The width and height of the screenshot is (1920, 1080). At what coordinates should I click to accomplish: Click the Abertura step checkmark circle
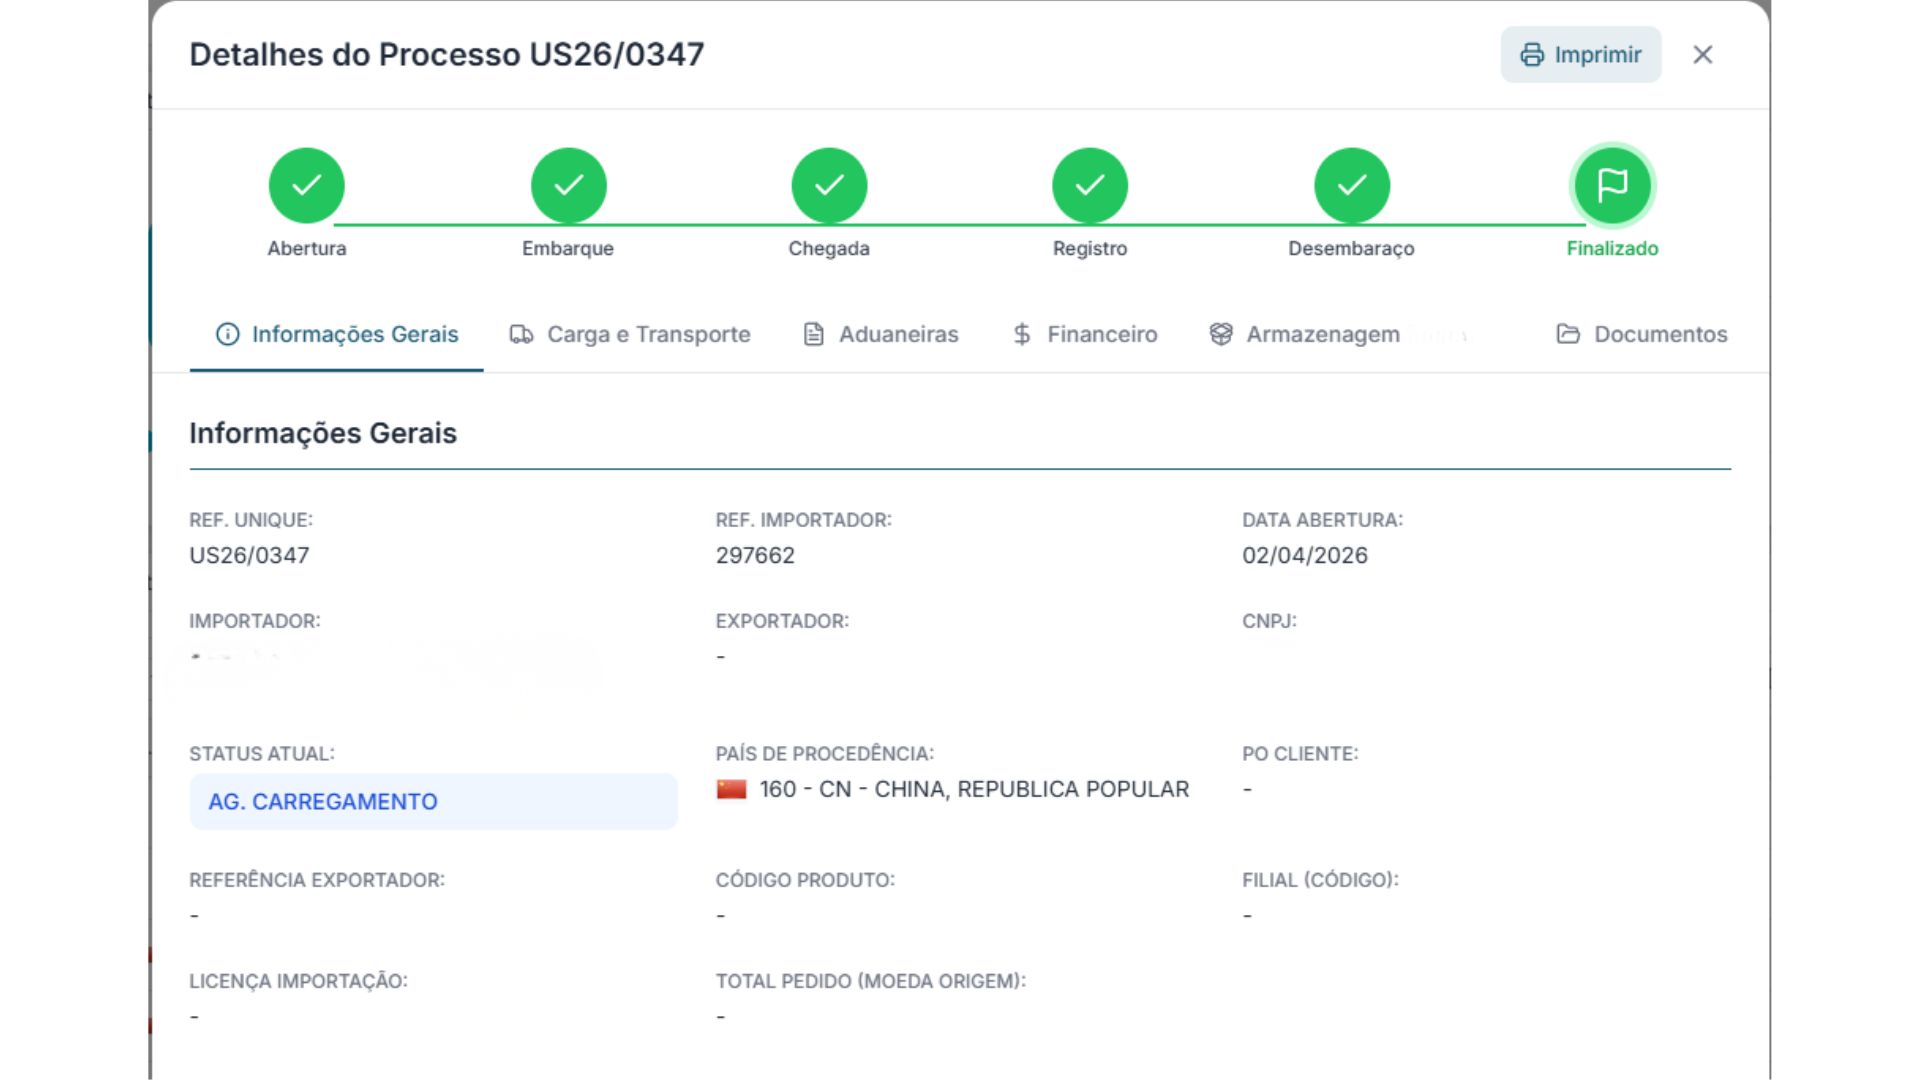point(307,185)
